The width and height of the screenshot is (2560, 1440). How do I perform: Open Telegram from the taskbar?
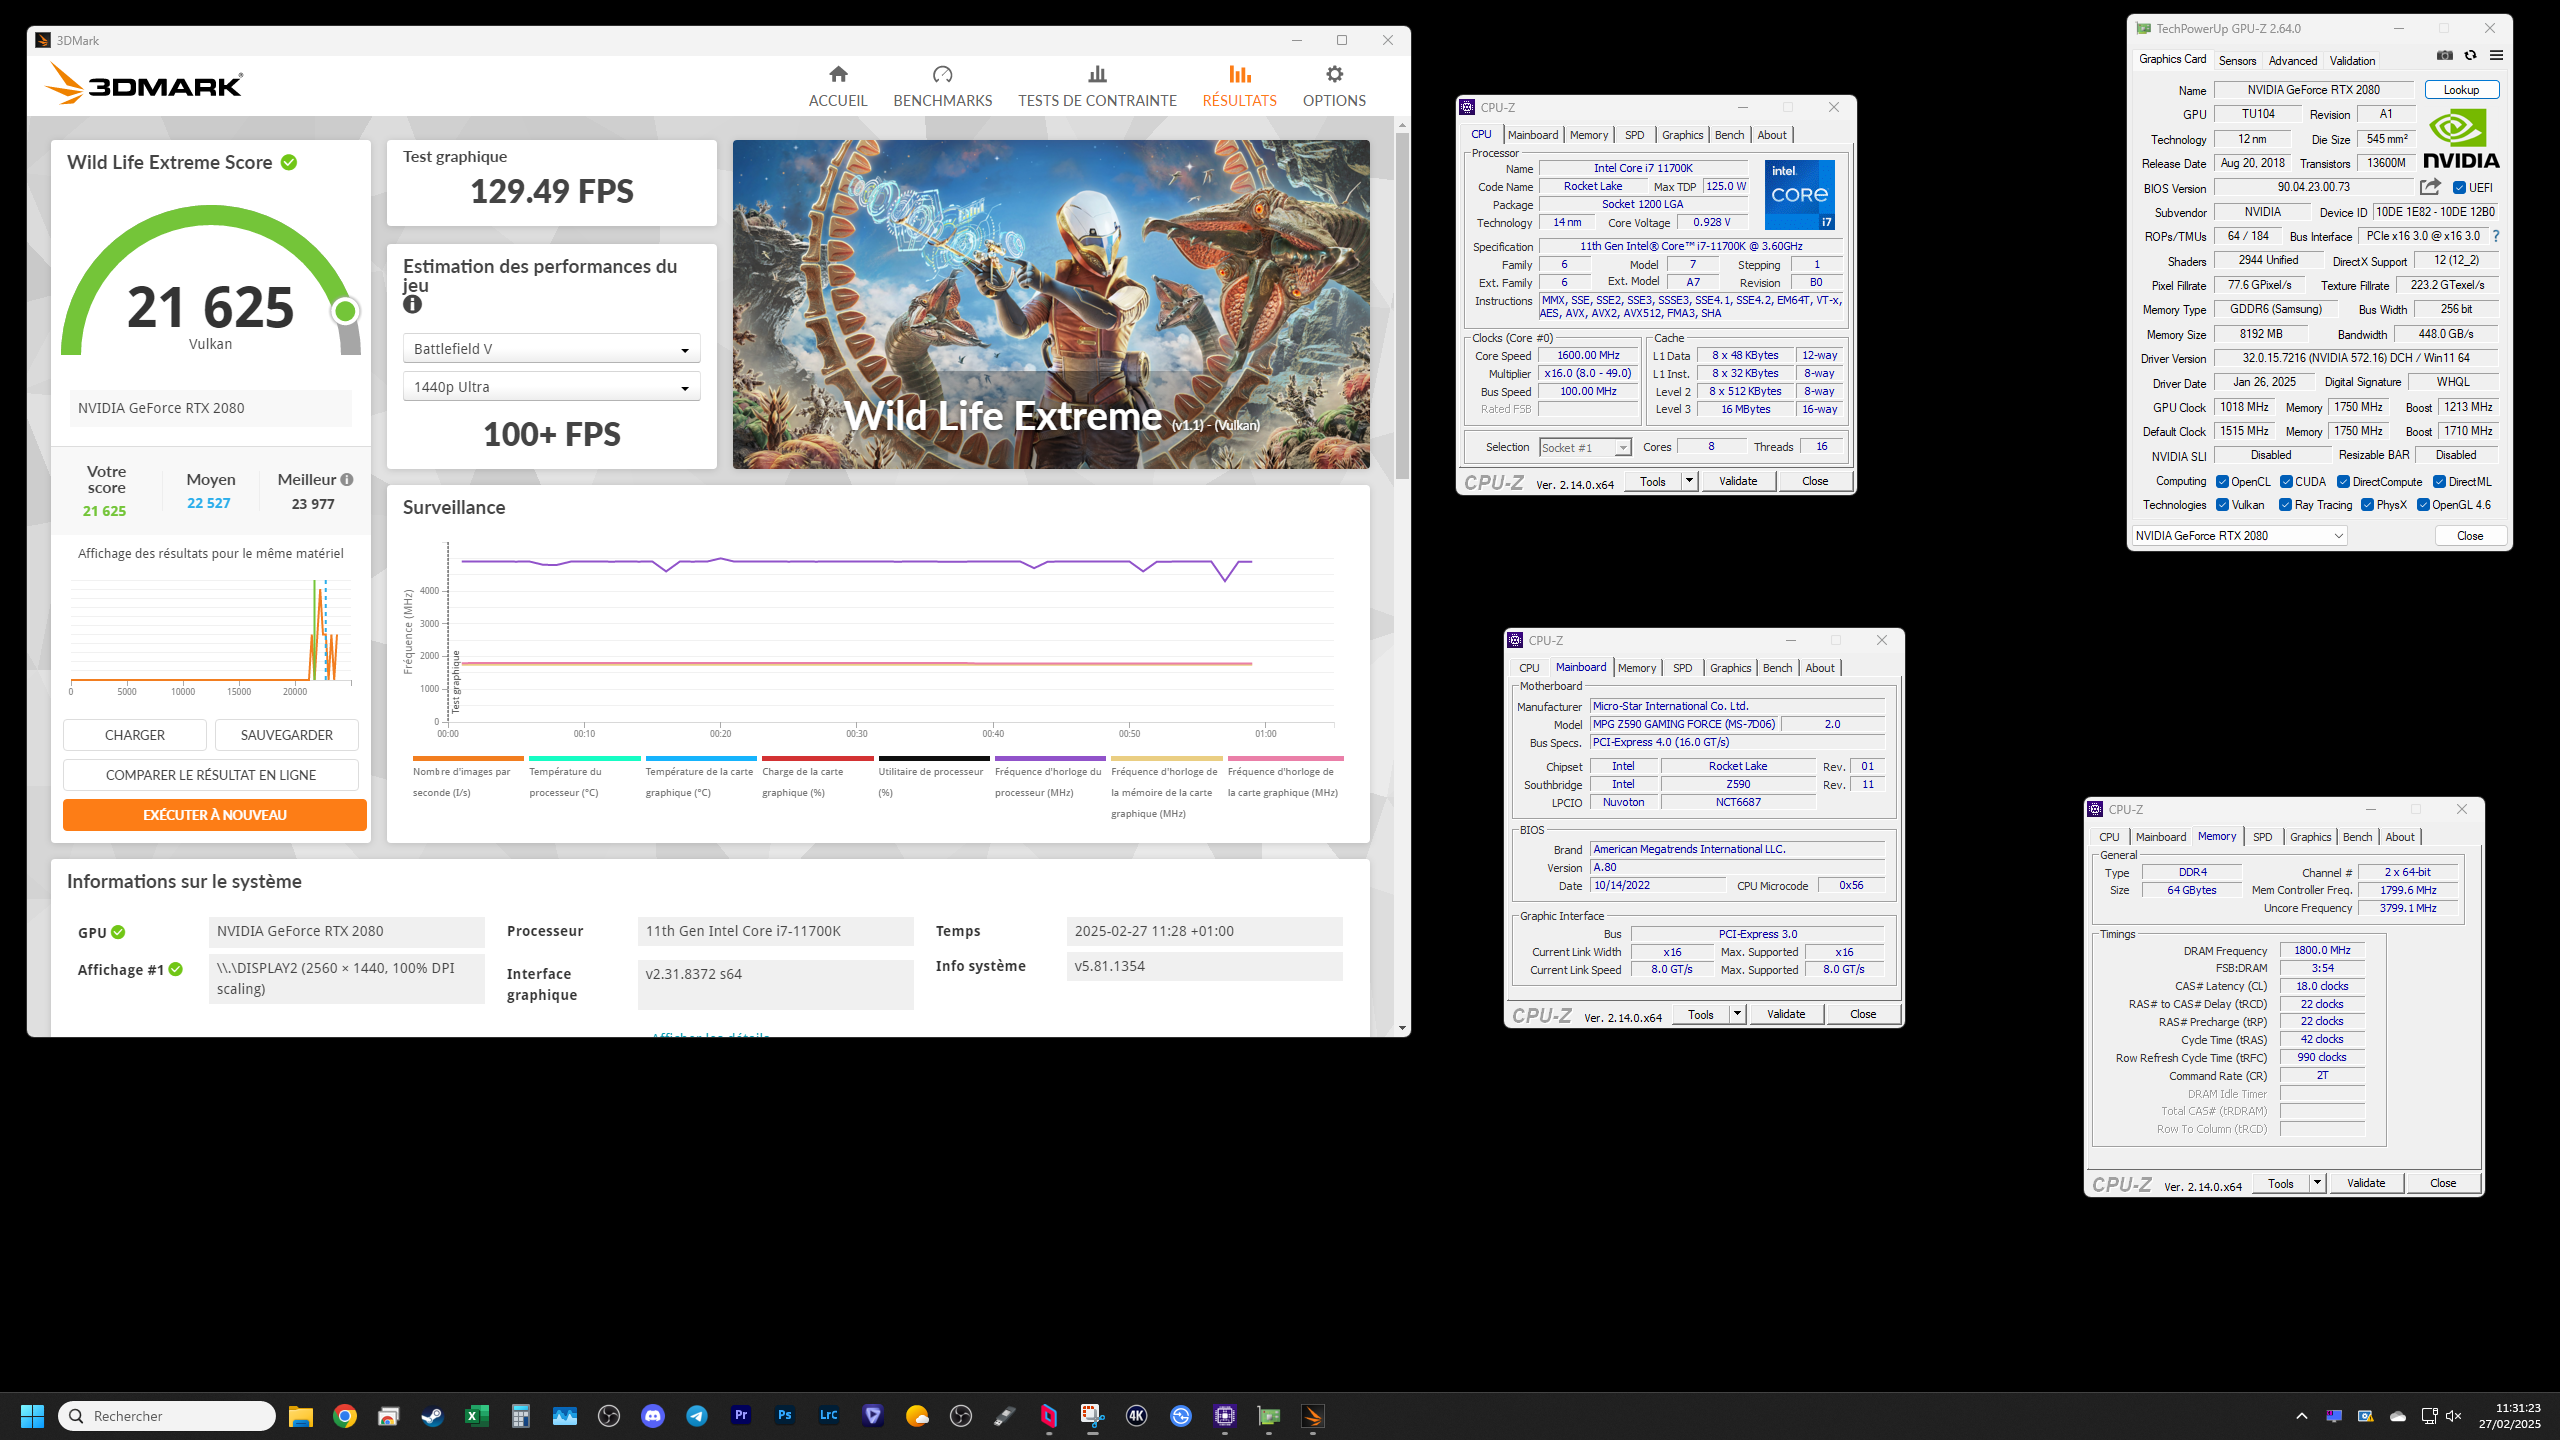(697, 1416)
